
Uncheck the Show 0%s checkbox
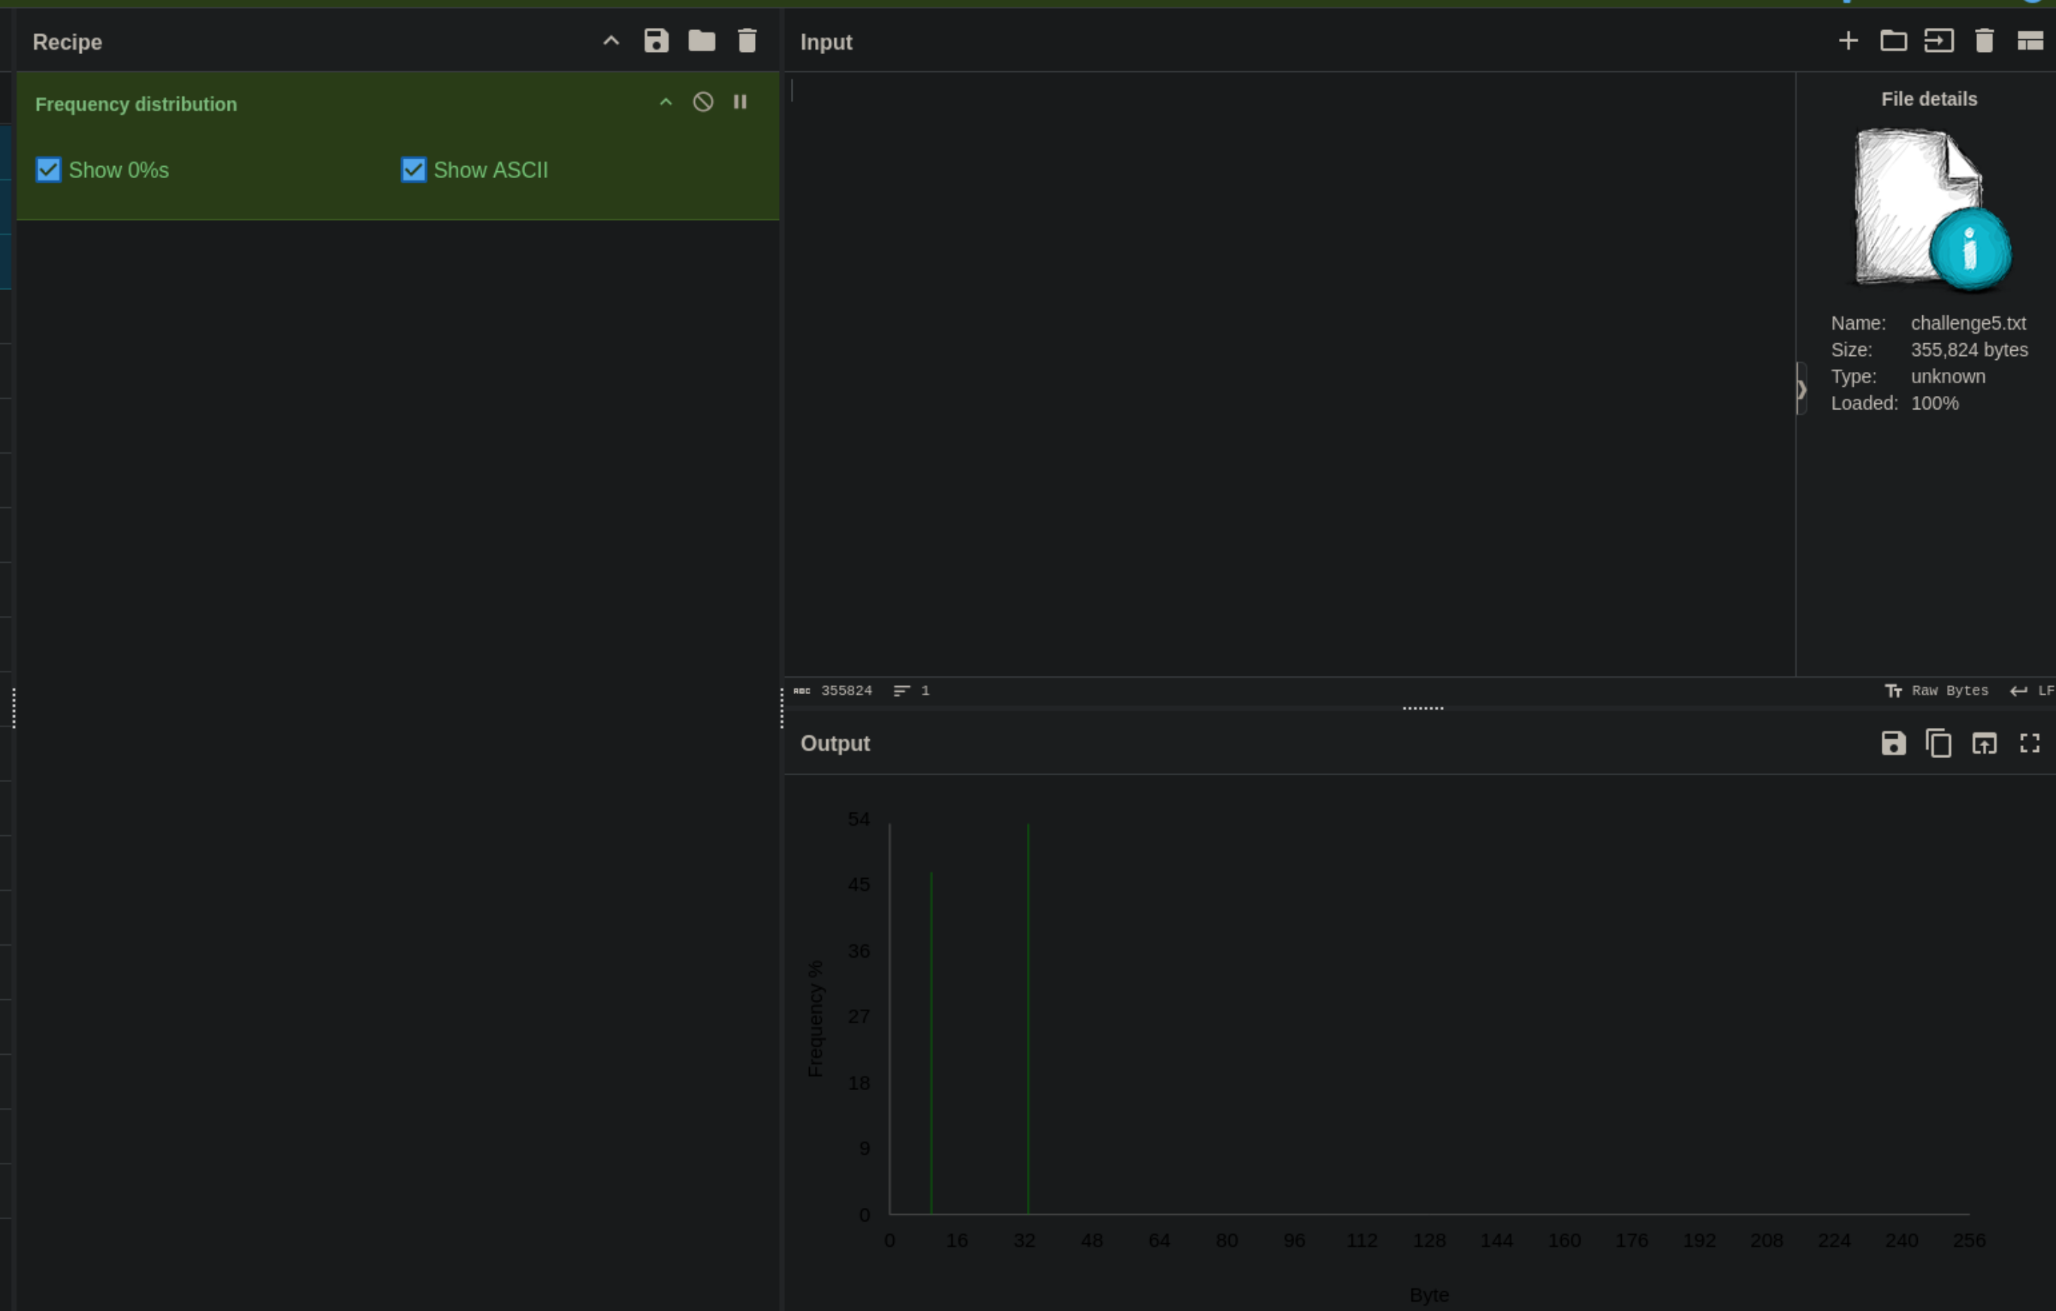[x=48, y=170]
